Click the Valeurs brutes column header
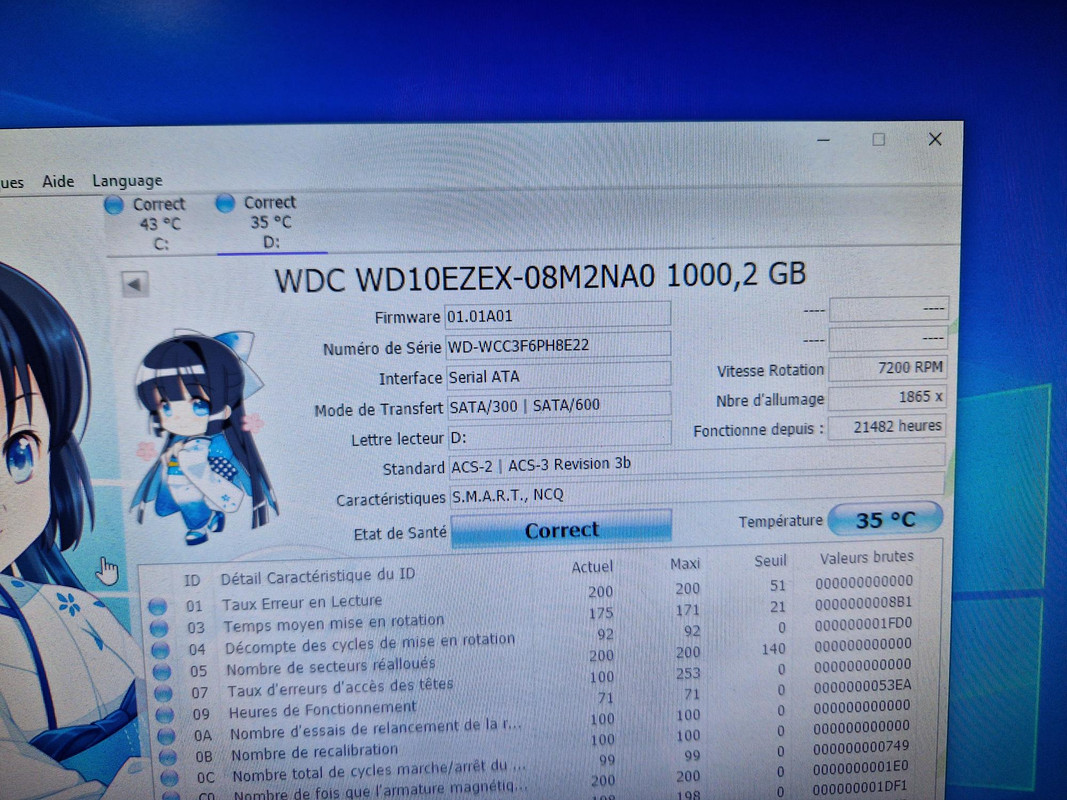Screen dimensions: 1067x800 866,558
